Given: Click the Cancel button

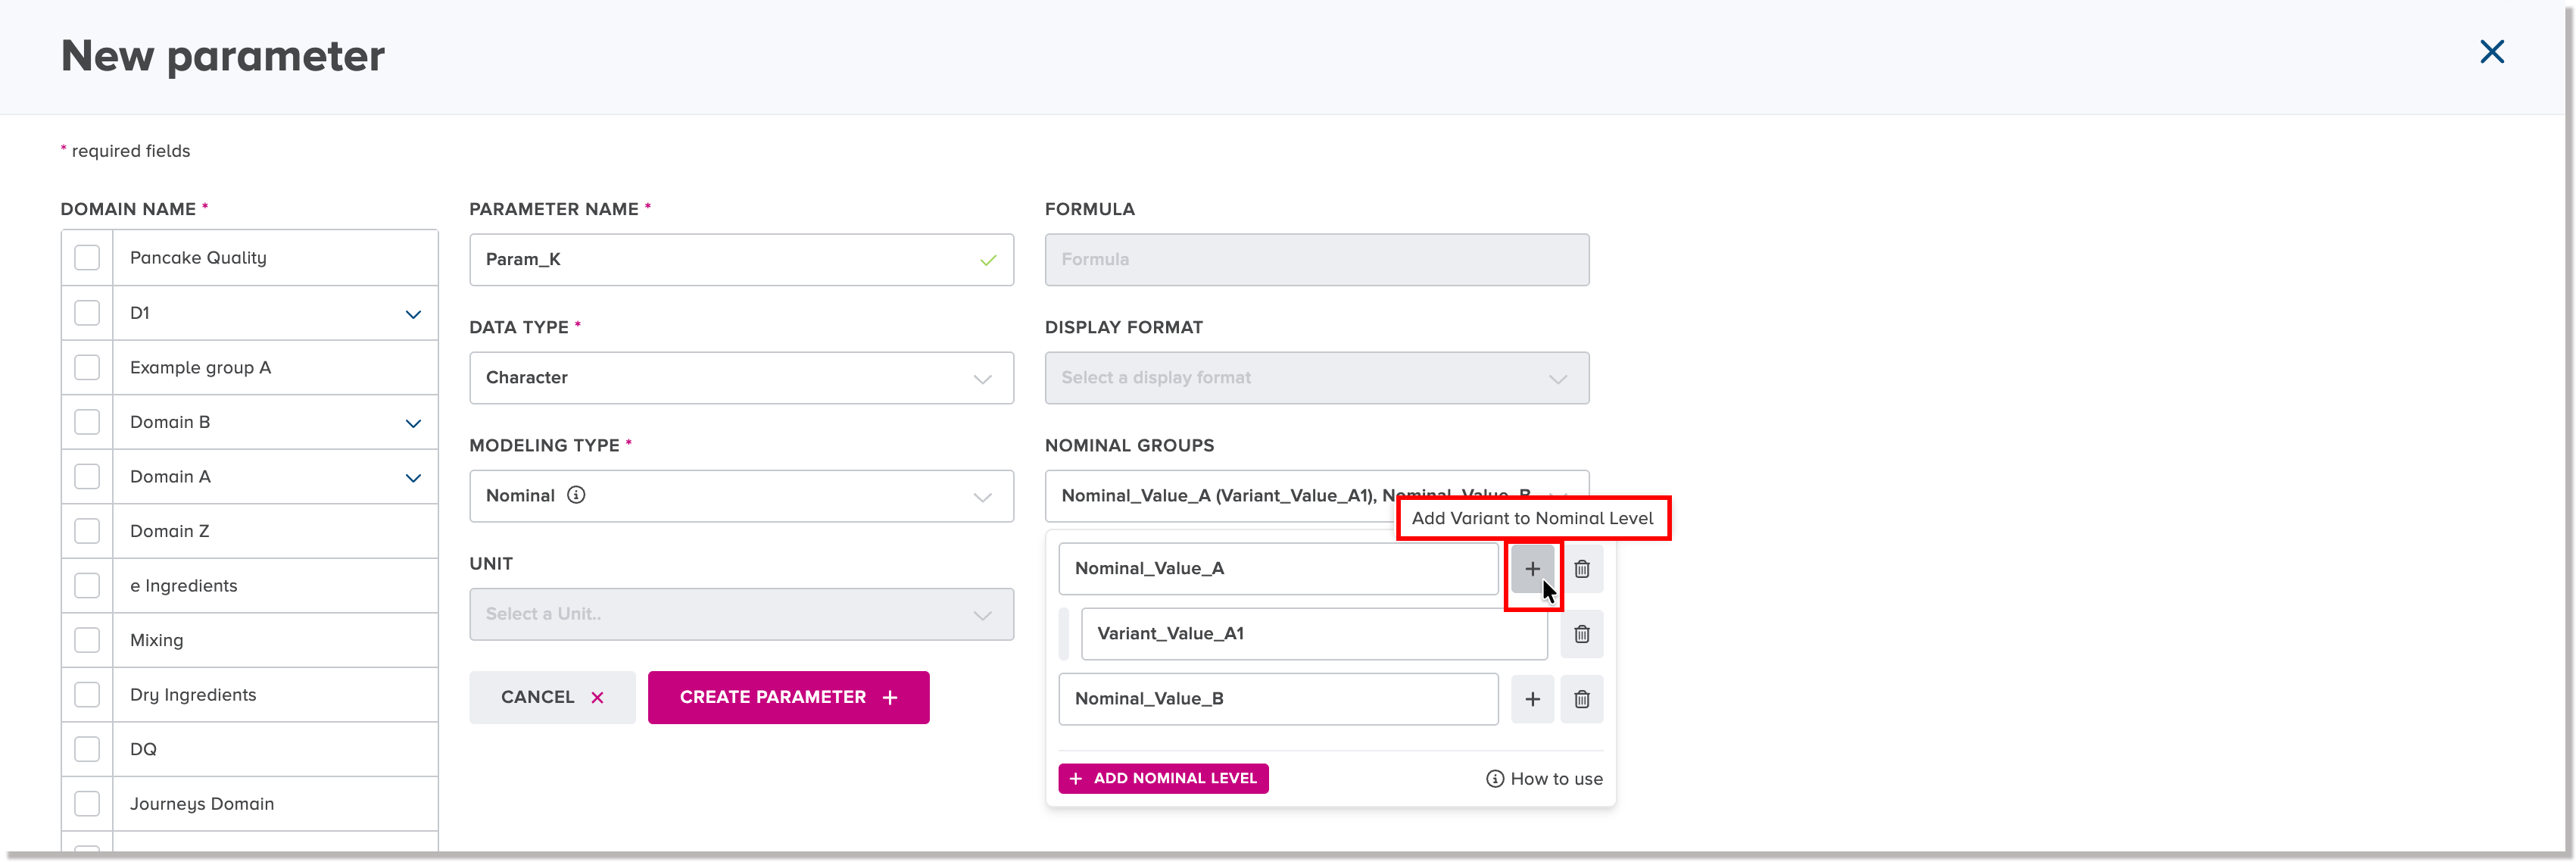Looking at the screenshot, I should pyautogui.click(x=552, y=698).
